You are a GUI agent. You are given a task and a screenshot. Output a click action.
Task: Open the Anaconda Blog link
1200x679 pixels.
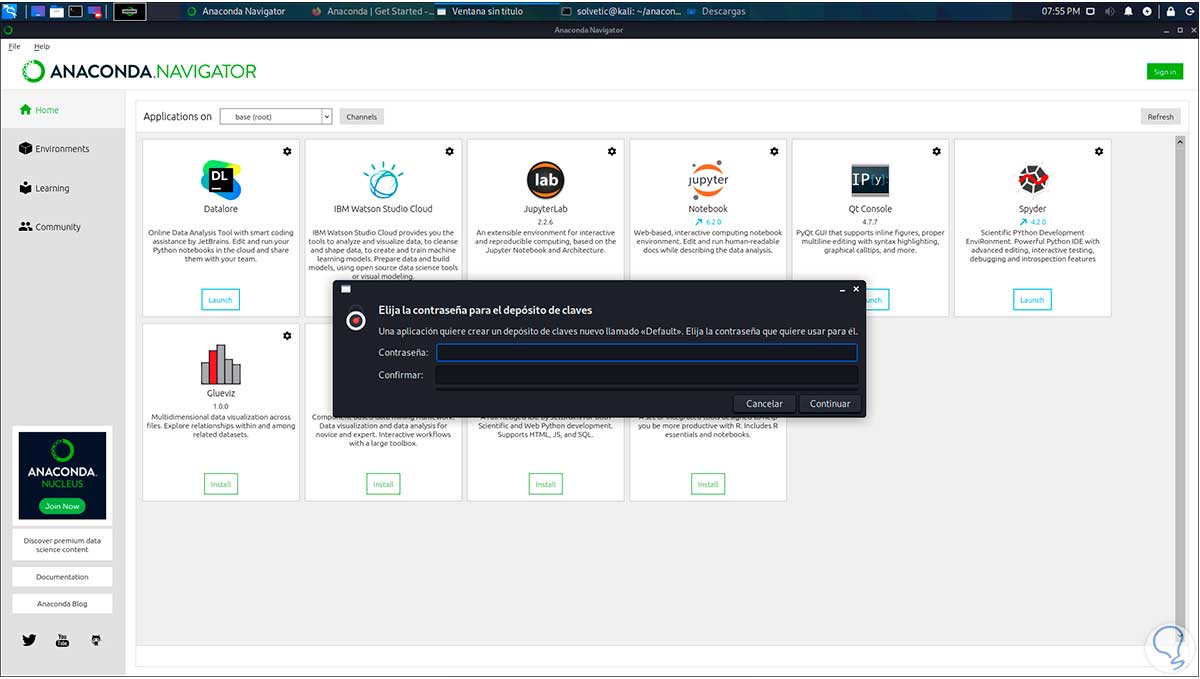(x=62, y=604)
